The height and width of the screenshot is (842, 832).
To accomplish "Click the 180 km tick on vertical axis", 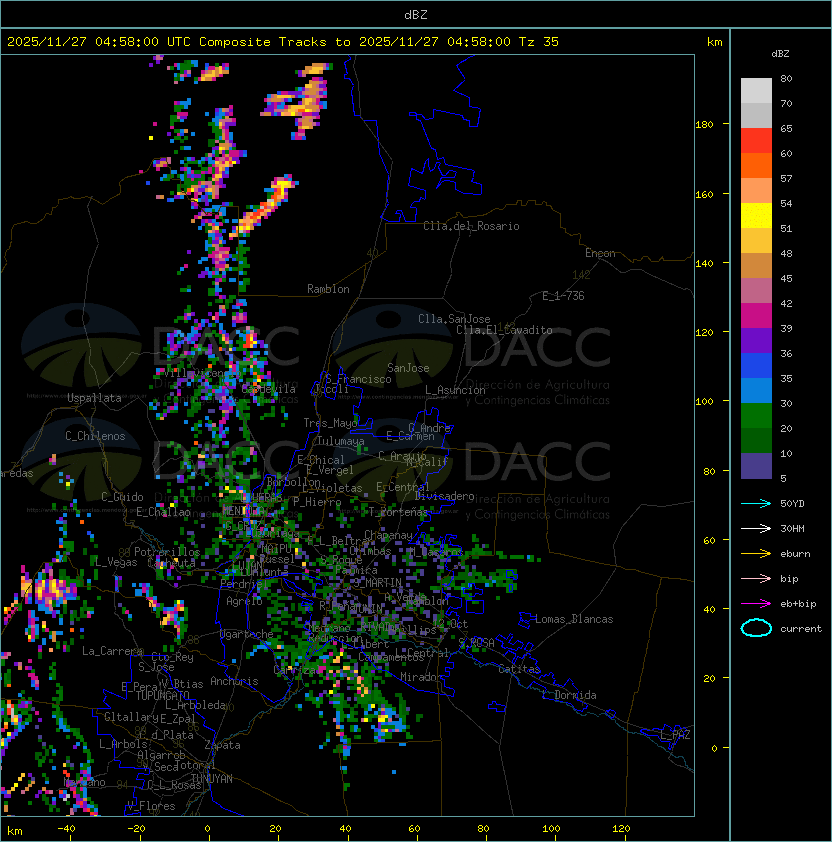I will tap(704, 125).
